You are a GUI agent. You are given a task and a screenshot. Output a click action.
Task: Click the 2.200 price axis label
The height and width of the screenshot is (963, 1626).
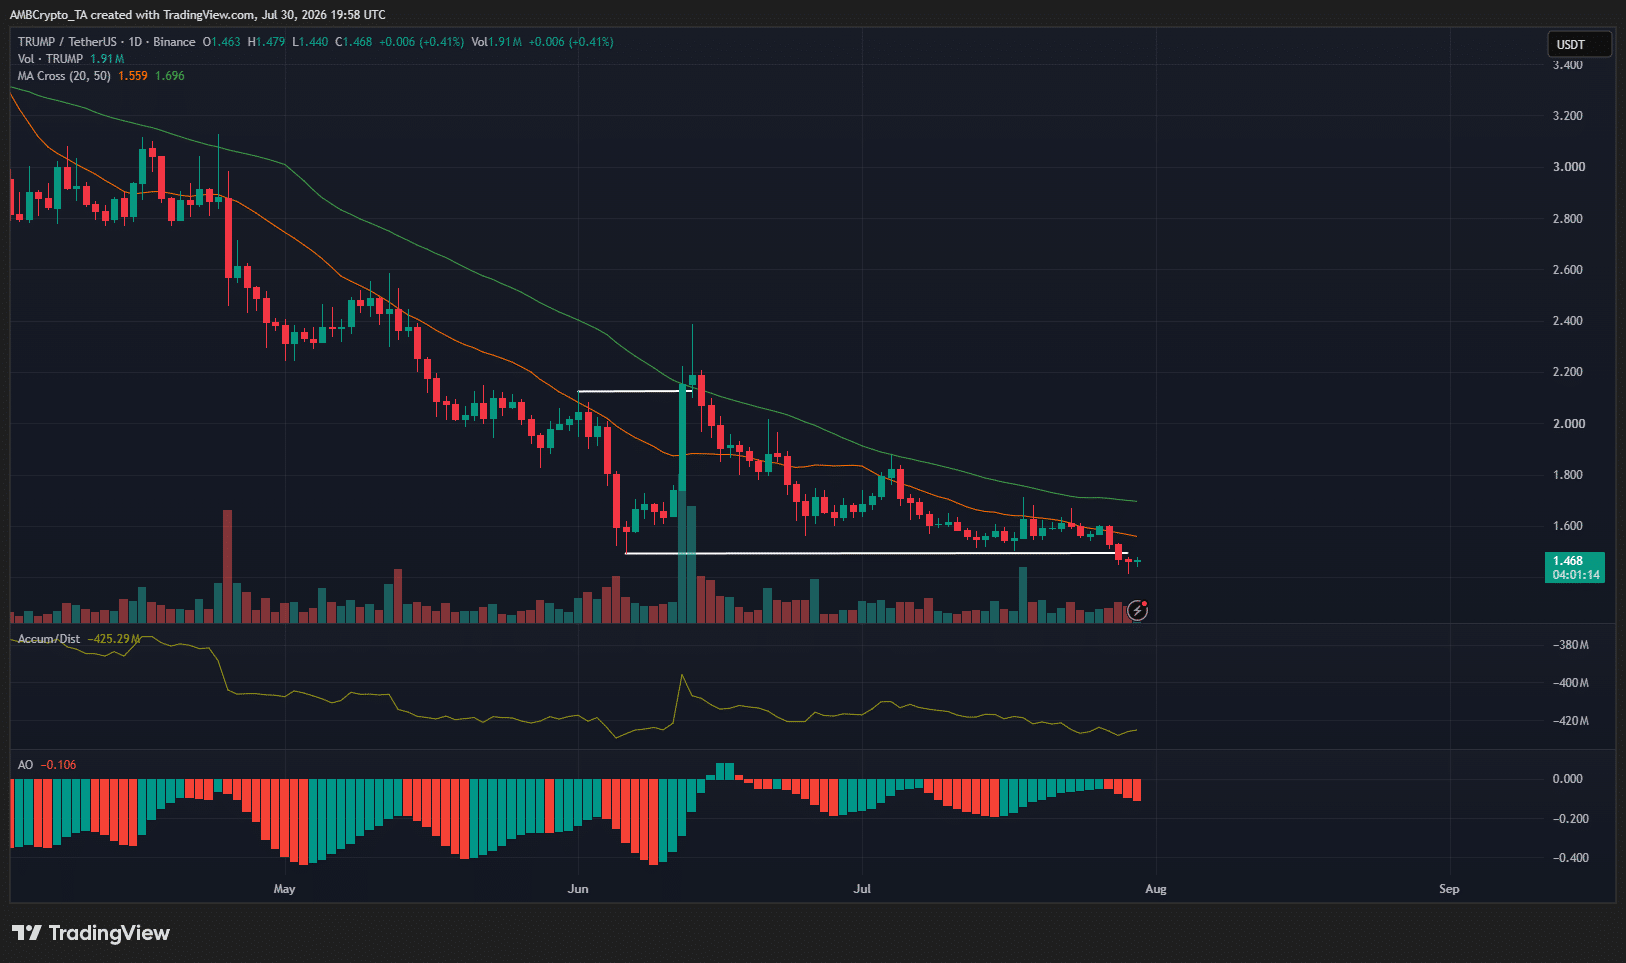(x=1568, y=372)
